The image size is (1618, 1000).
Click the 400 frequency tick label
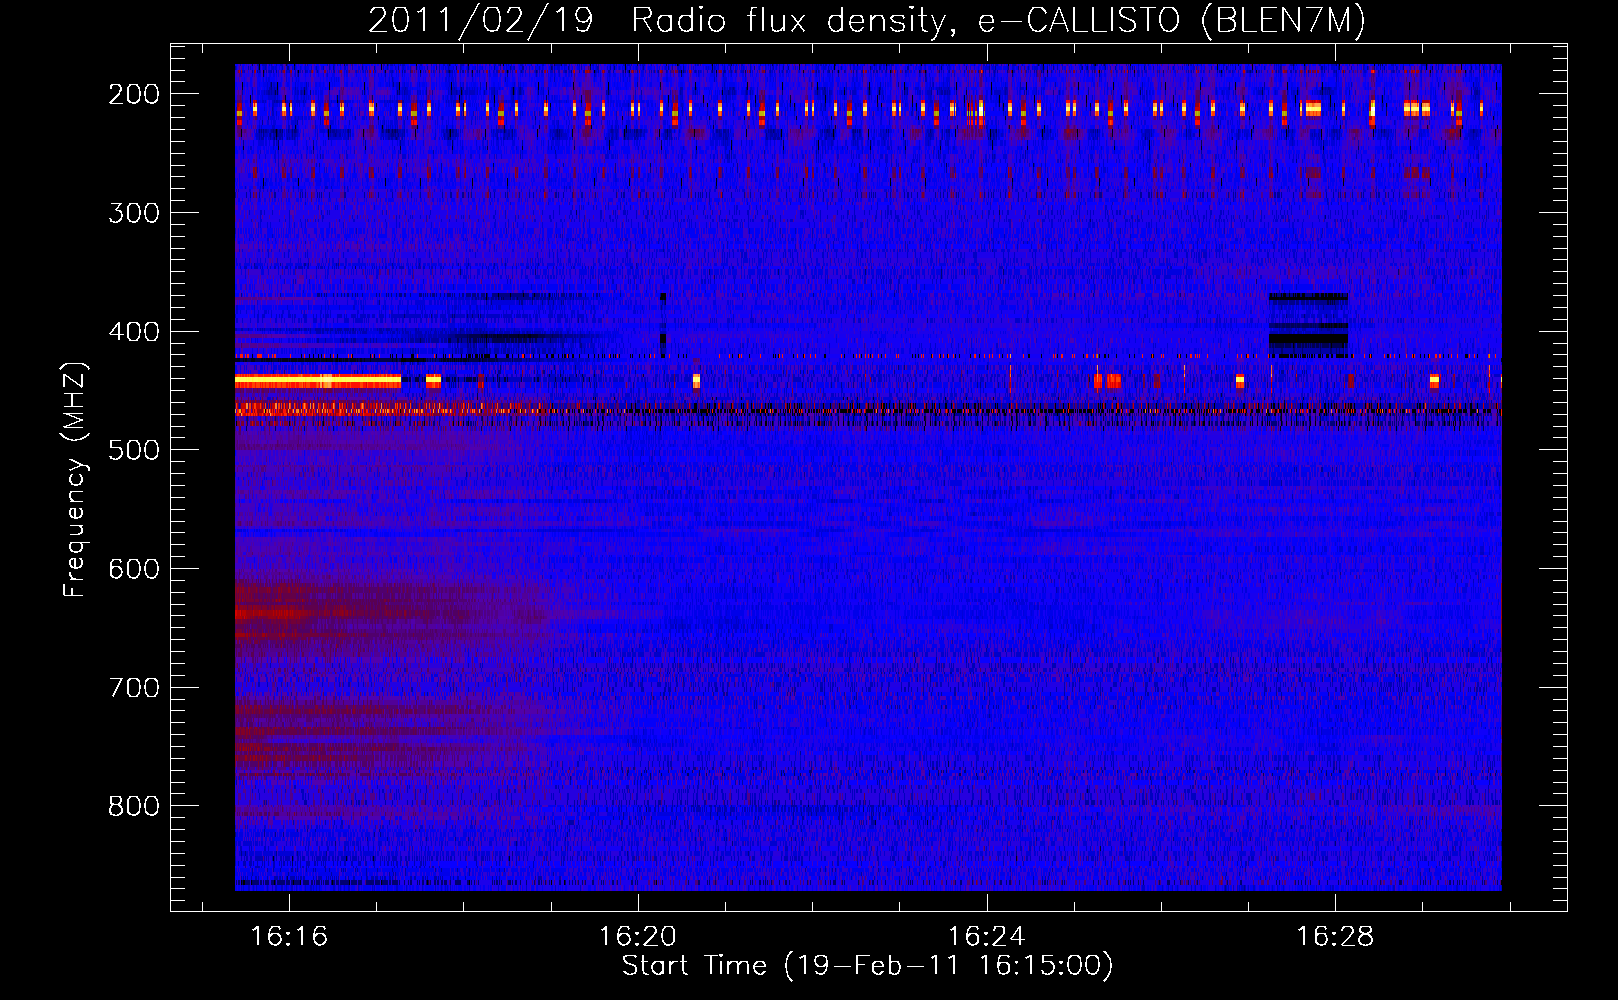click(x=134, y=332)
